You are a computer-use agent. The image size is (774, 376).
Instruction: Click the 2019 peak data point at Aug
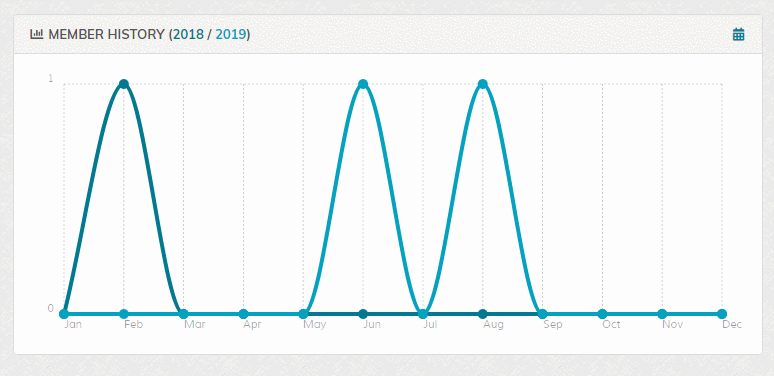pos(483,84)
